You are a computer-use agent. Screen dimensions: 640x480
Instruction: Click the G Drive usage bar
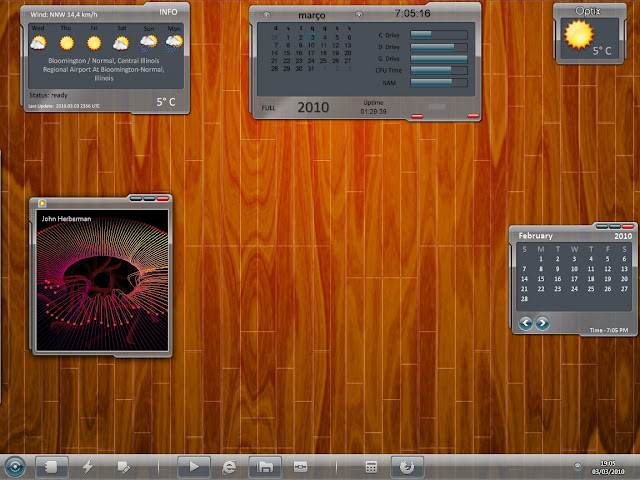(x=439, y=59)
